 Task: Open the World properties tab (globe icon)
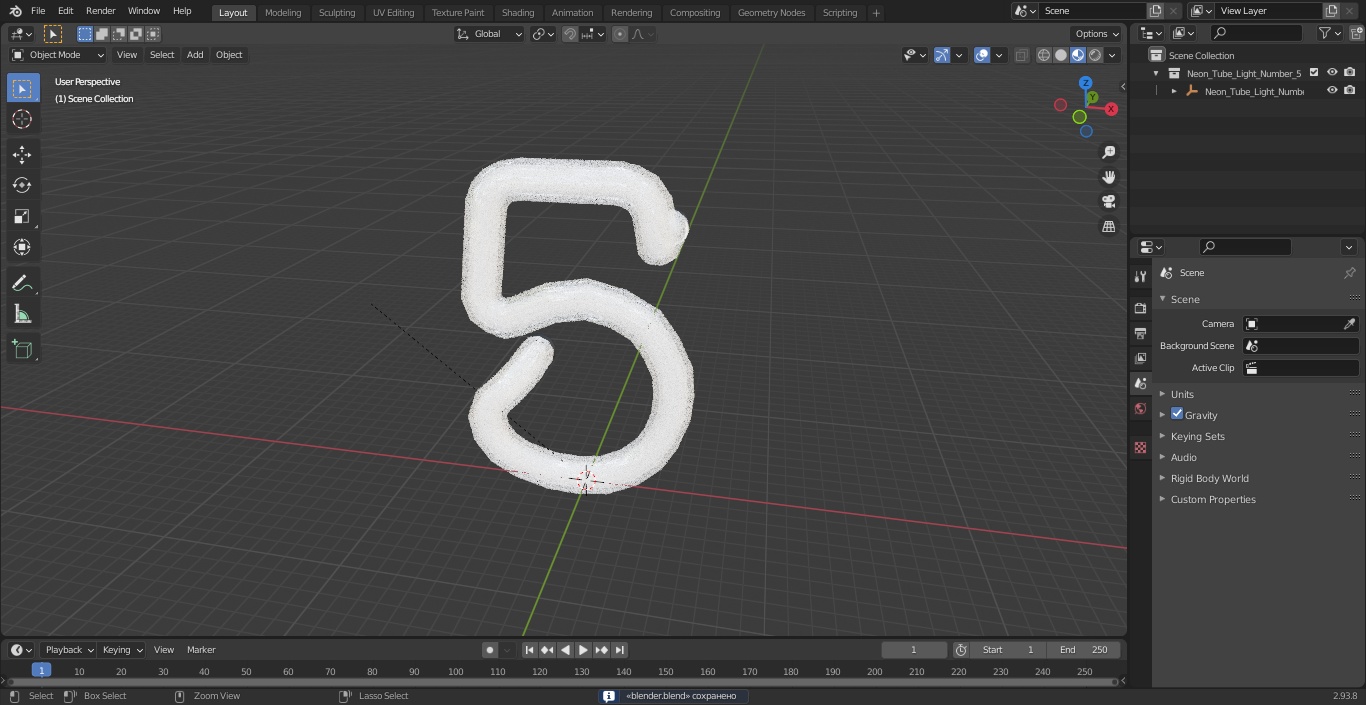(1140, 408)
